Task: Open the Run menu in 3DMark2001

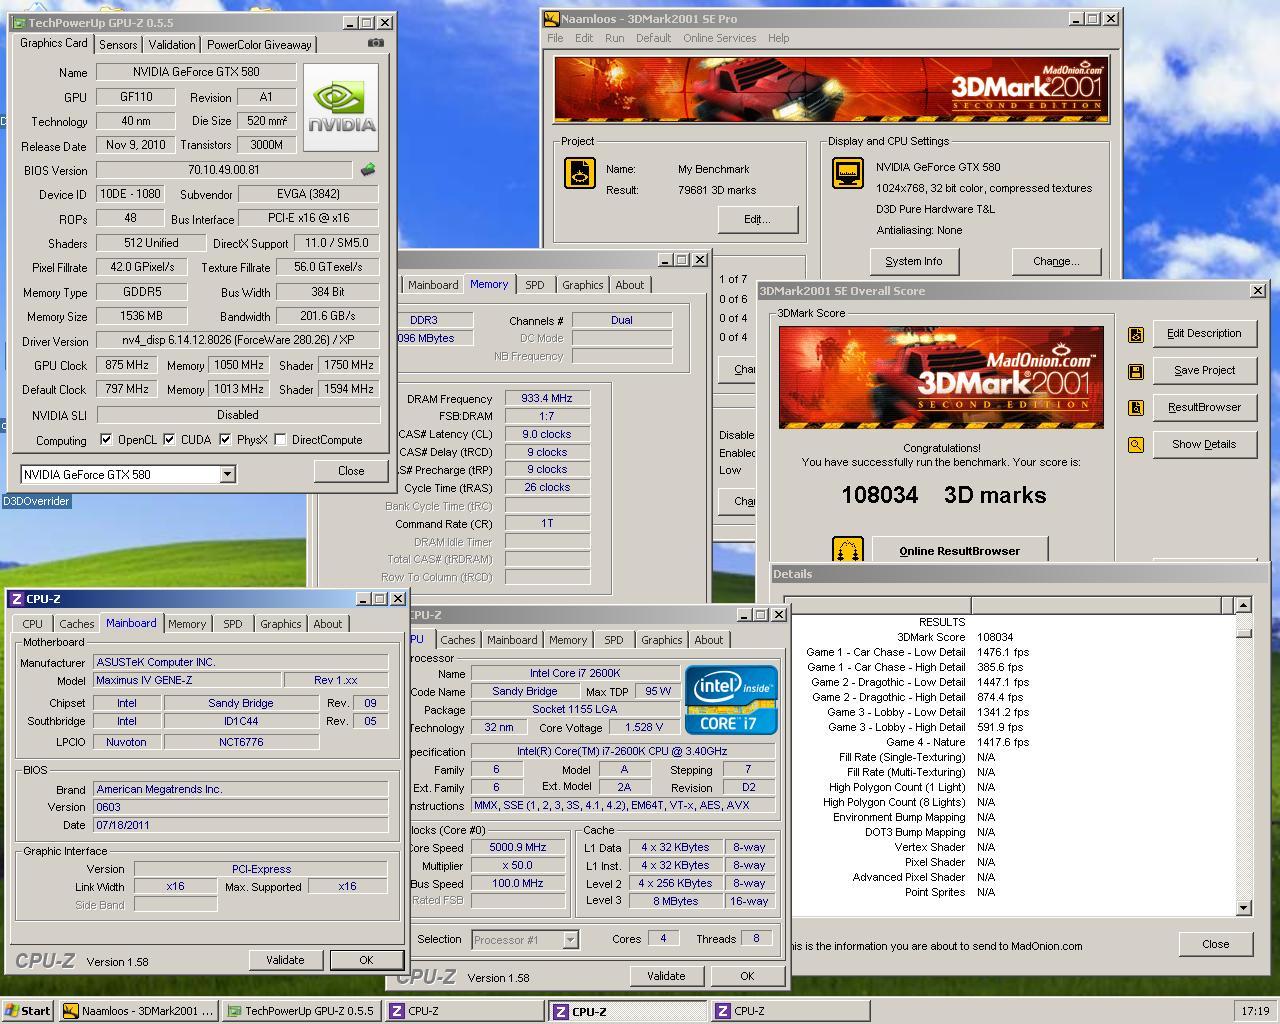Action: coord(614,38)
